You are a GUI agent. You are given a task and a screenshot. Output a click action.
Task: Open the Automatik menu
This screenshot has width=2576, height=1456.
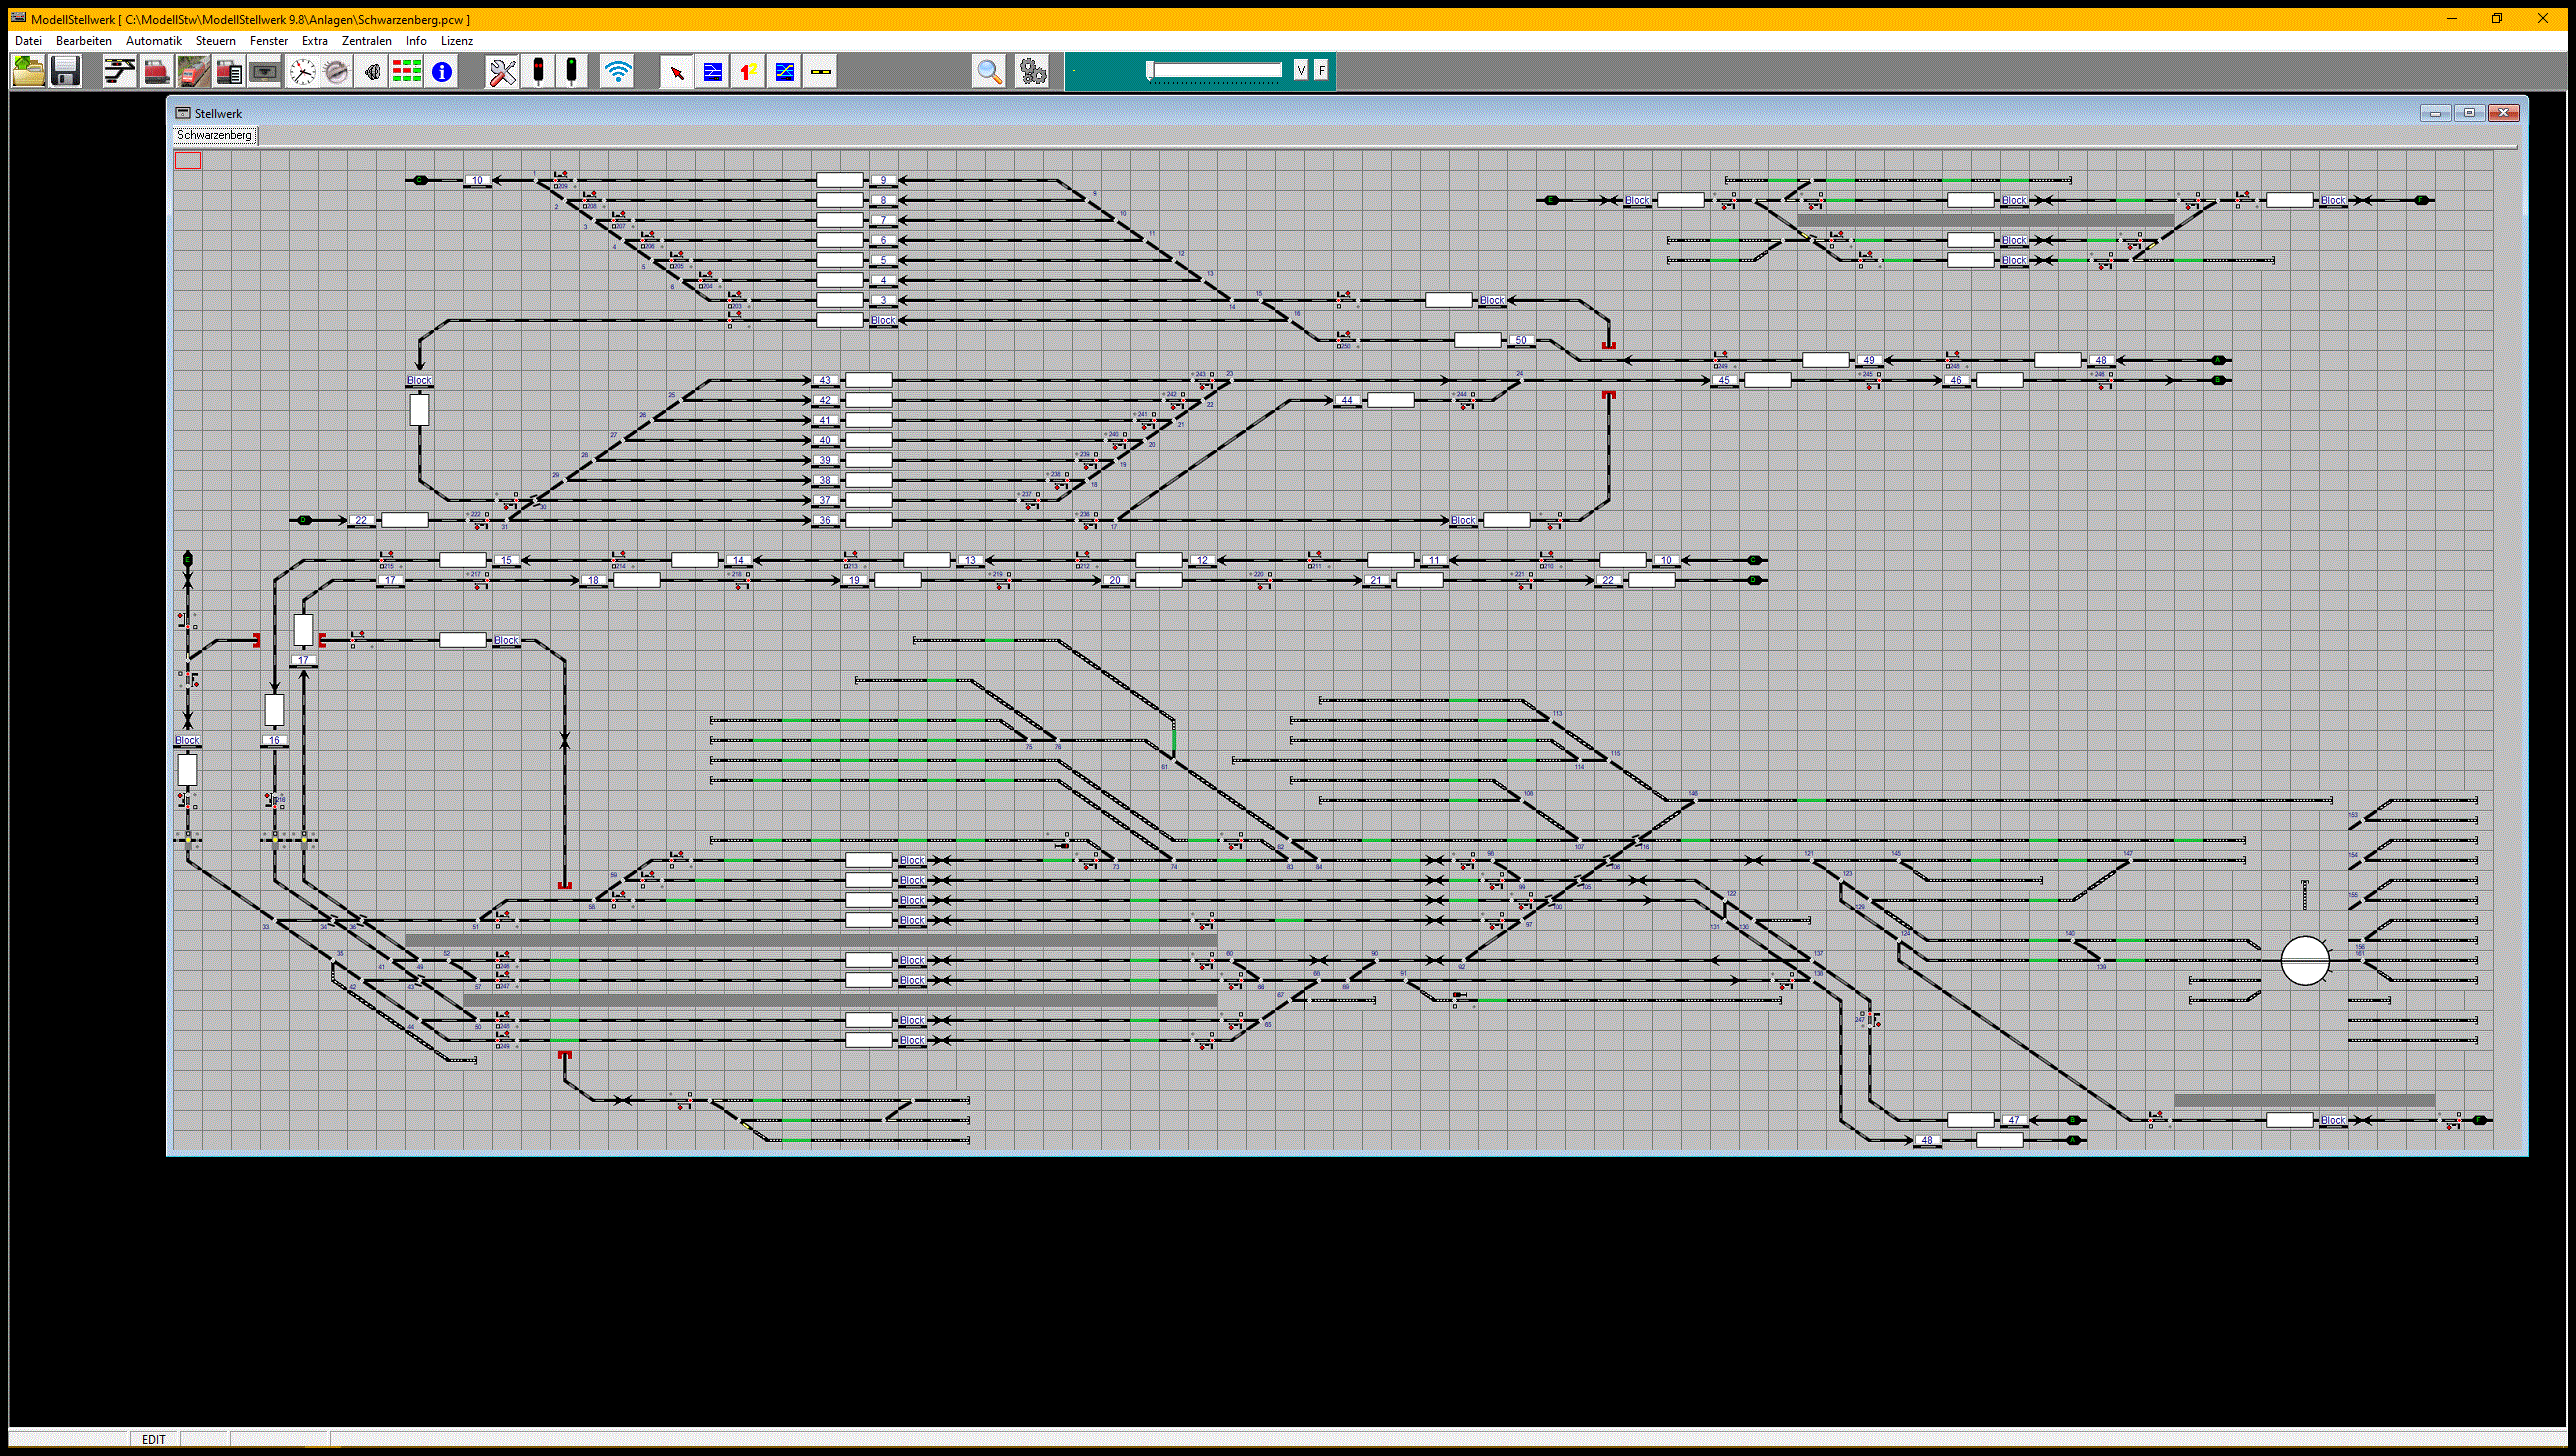154,41
